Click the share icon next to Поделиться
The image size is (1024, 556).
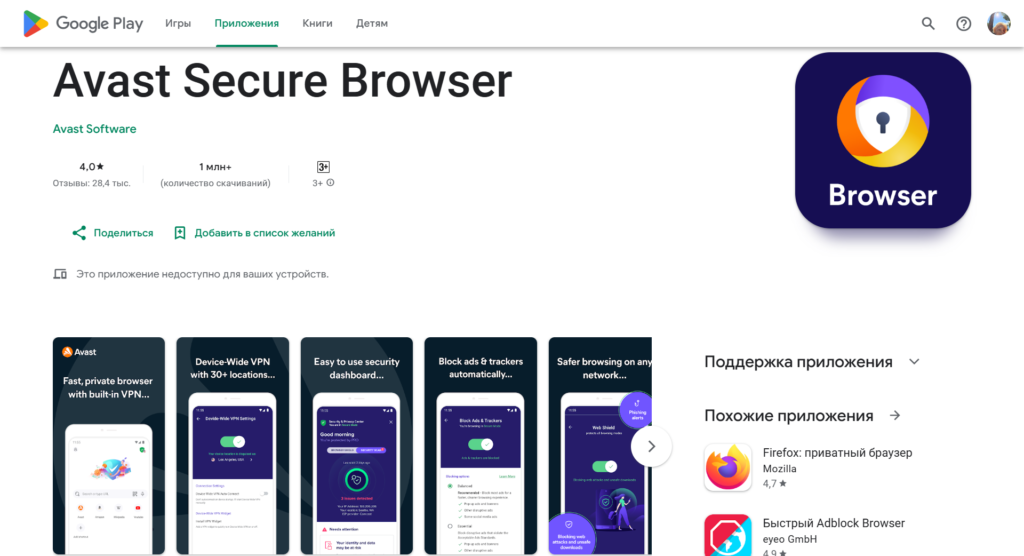tap(79, 233)
